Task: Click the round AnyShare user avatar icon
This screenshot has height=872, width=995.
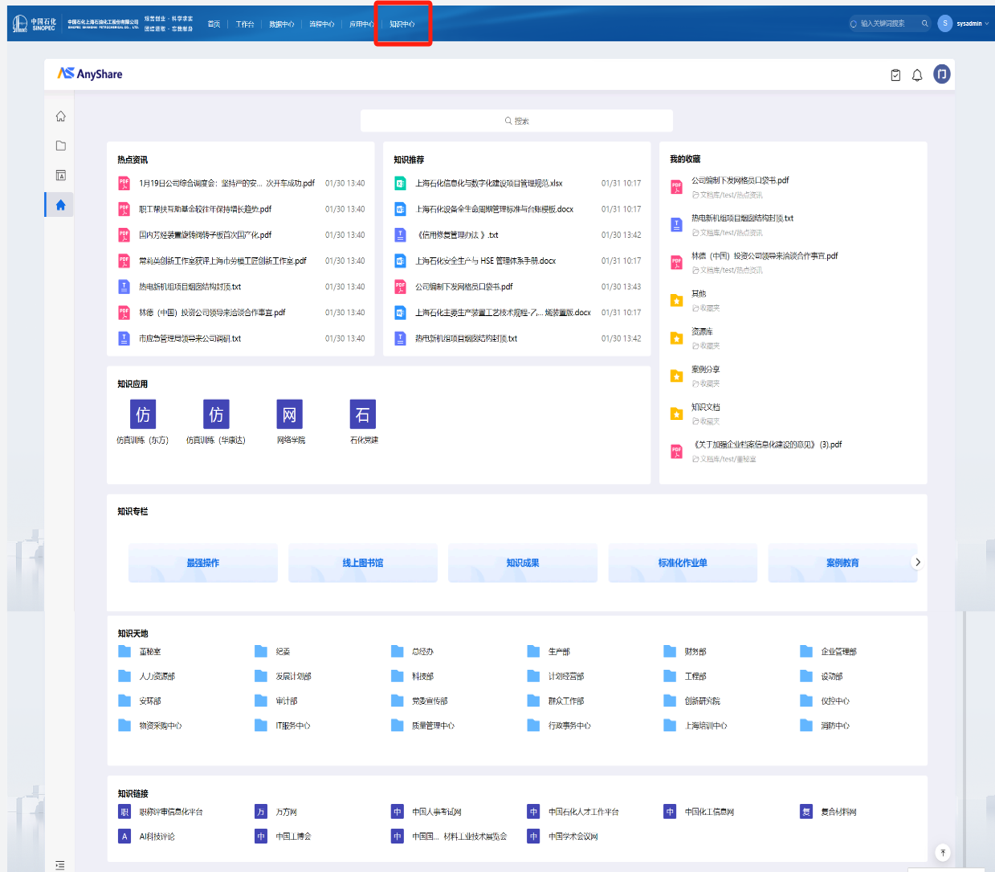Action: (x=941, y=74)
